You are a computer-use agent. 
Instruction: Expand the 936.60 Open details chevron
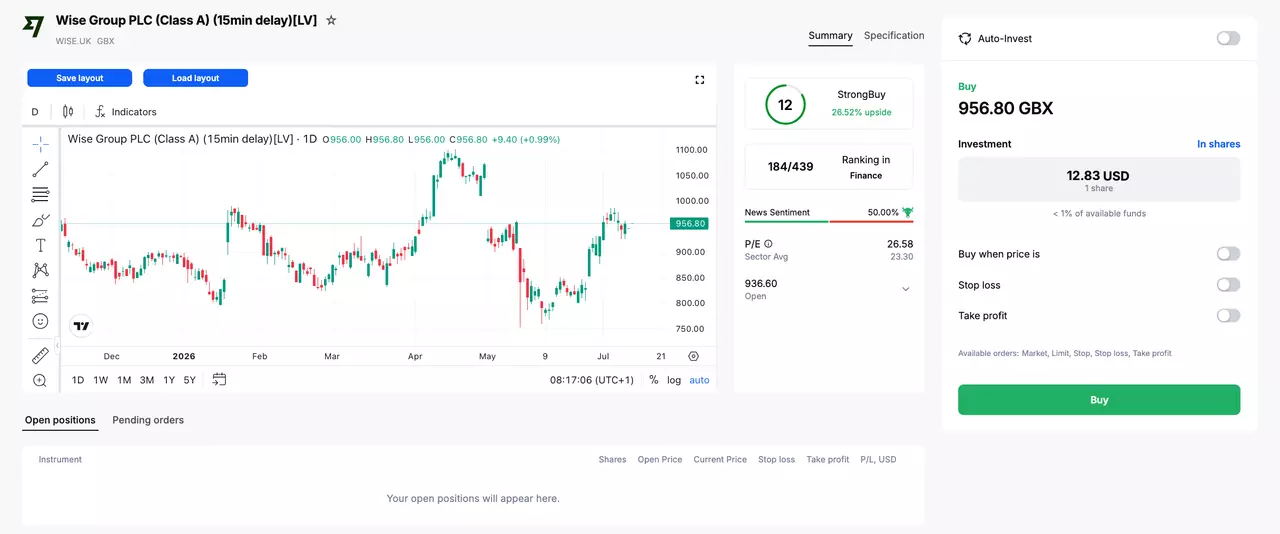pyautogui.click(x=906, y=289)
